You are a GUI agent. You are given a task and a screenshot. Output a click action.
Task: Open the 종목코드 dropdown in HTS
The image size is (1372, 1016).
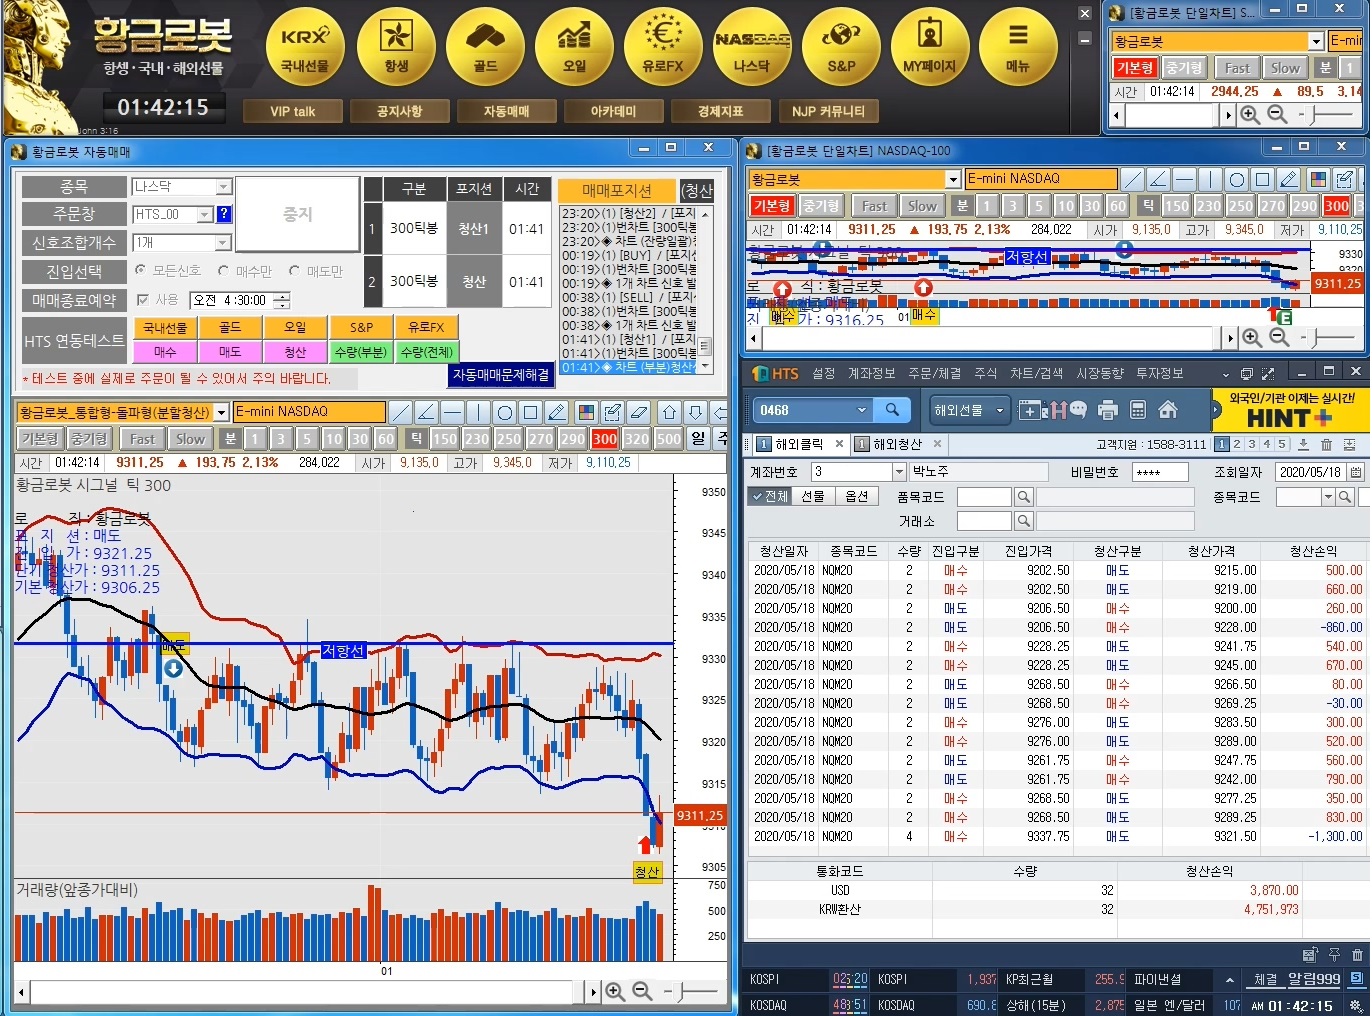pos(1328,496)
